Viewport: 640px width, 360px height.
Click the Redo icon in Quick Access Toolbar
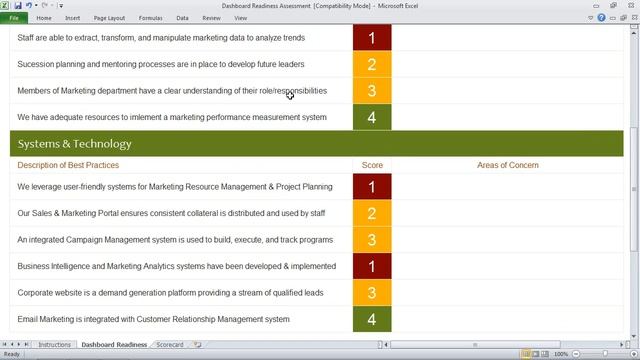(45, 5)
